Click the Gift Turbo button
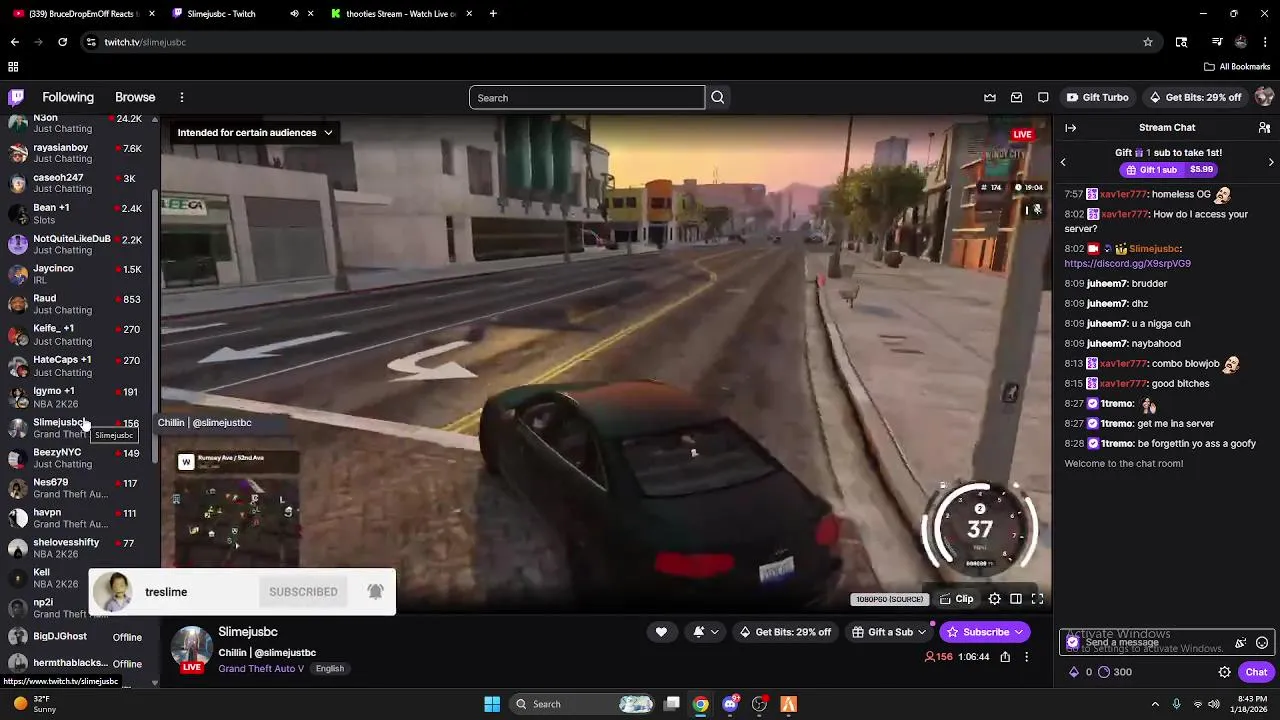The image size is (1280, 720). (1097, 97)
